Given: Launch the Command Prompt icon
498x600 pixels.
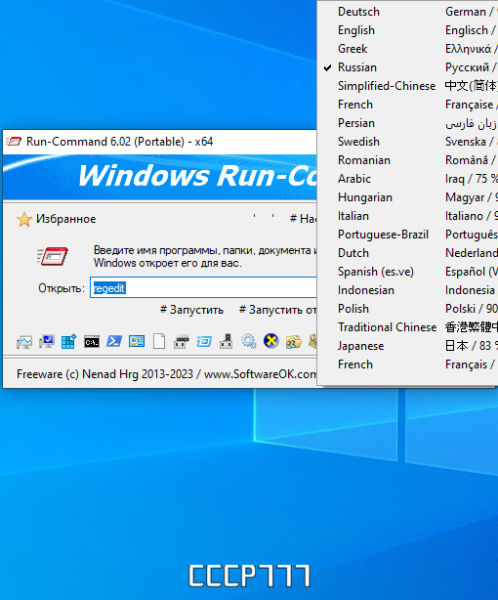Looking at the screenshot, I should (91, 341).
